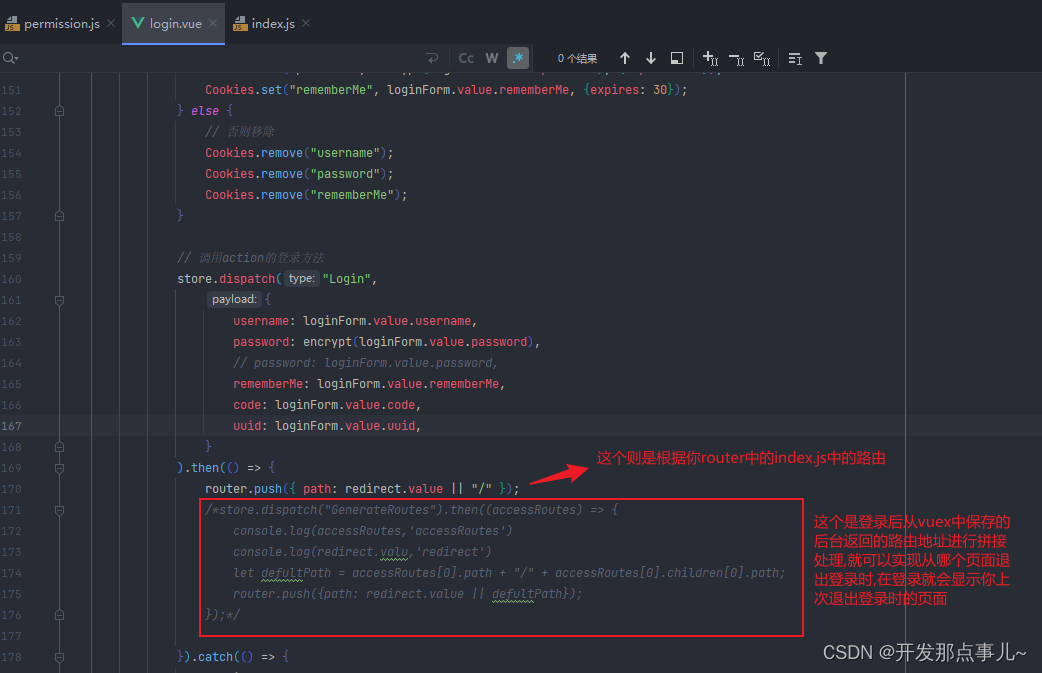Click console.log 'redirect' line 173
The width and height of the screenshot is (1042, 673).
pyautogui.click(x=362, y=552)
